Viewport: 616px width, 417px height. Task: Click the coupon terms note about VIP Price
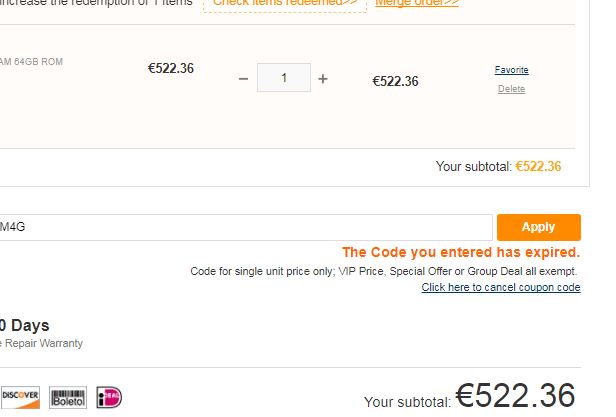pos(383,272)
